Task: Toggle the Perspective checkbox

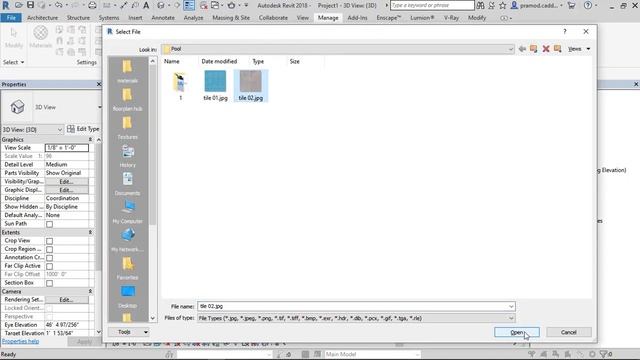Action: click(49, 317)
